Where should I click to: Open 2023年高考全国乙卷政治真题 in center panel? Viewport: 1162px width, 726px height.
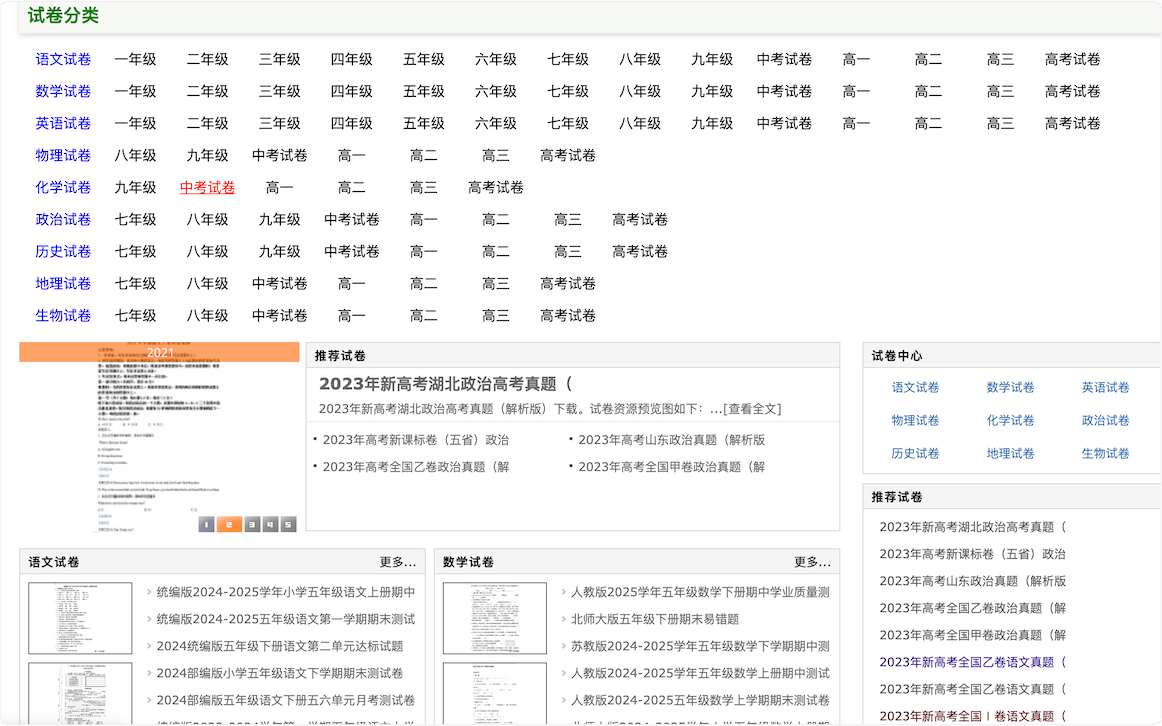(x=416, y=467)
